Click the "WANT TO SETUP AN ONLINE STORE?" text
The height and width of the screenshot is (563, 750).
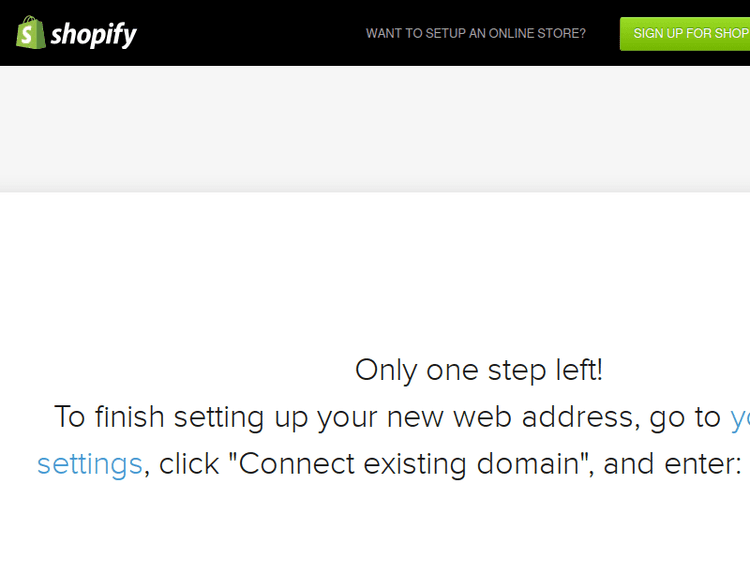pos(475,33)
